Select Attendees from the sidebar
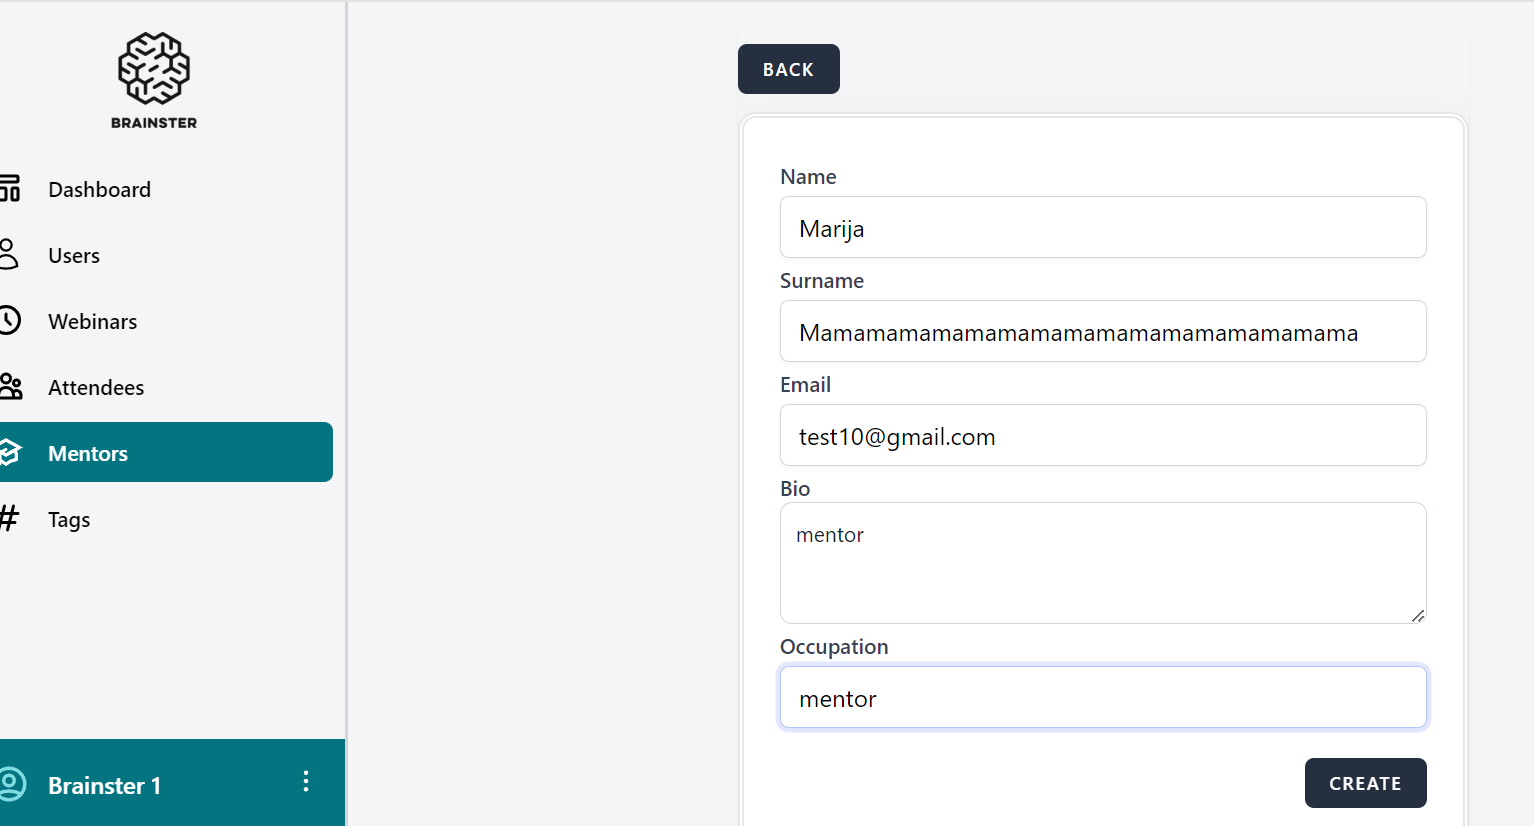 [96, 388]
